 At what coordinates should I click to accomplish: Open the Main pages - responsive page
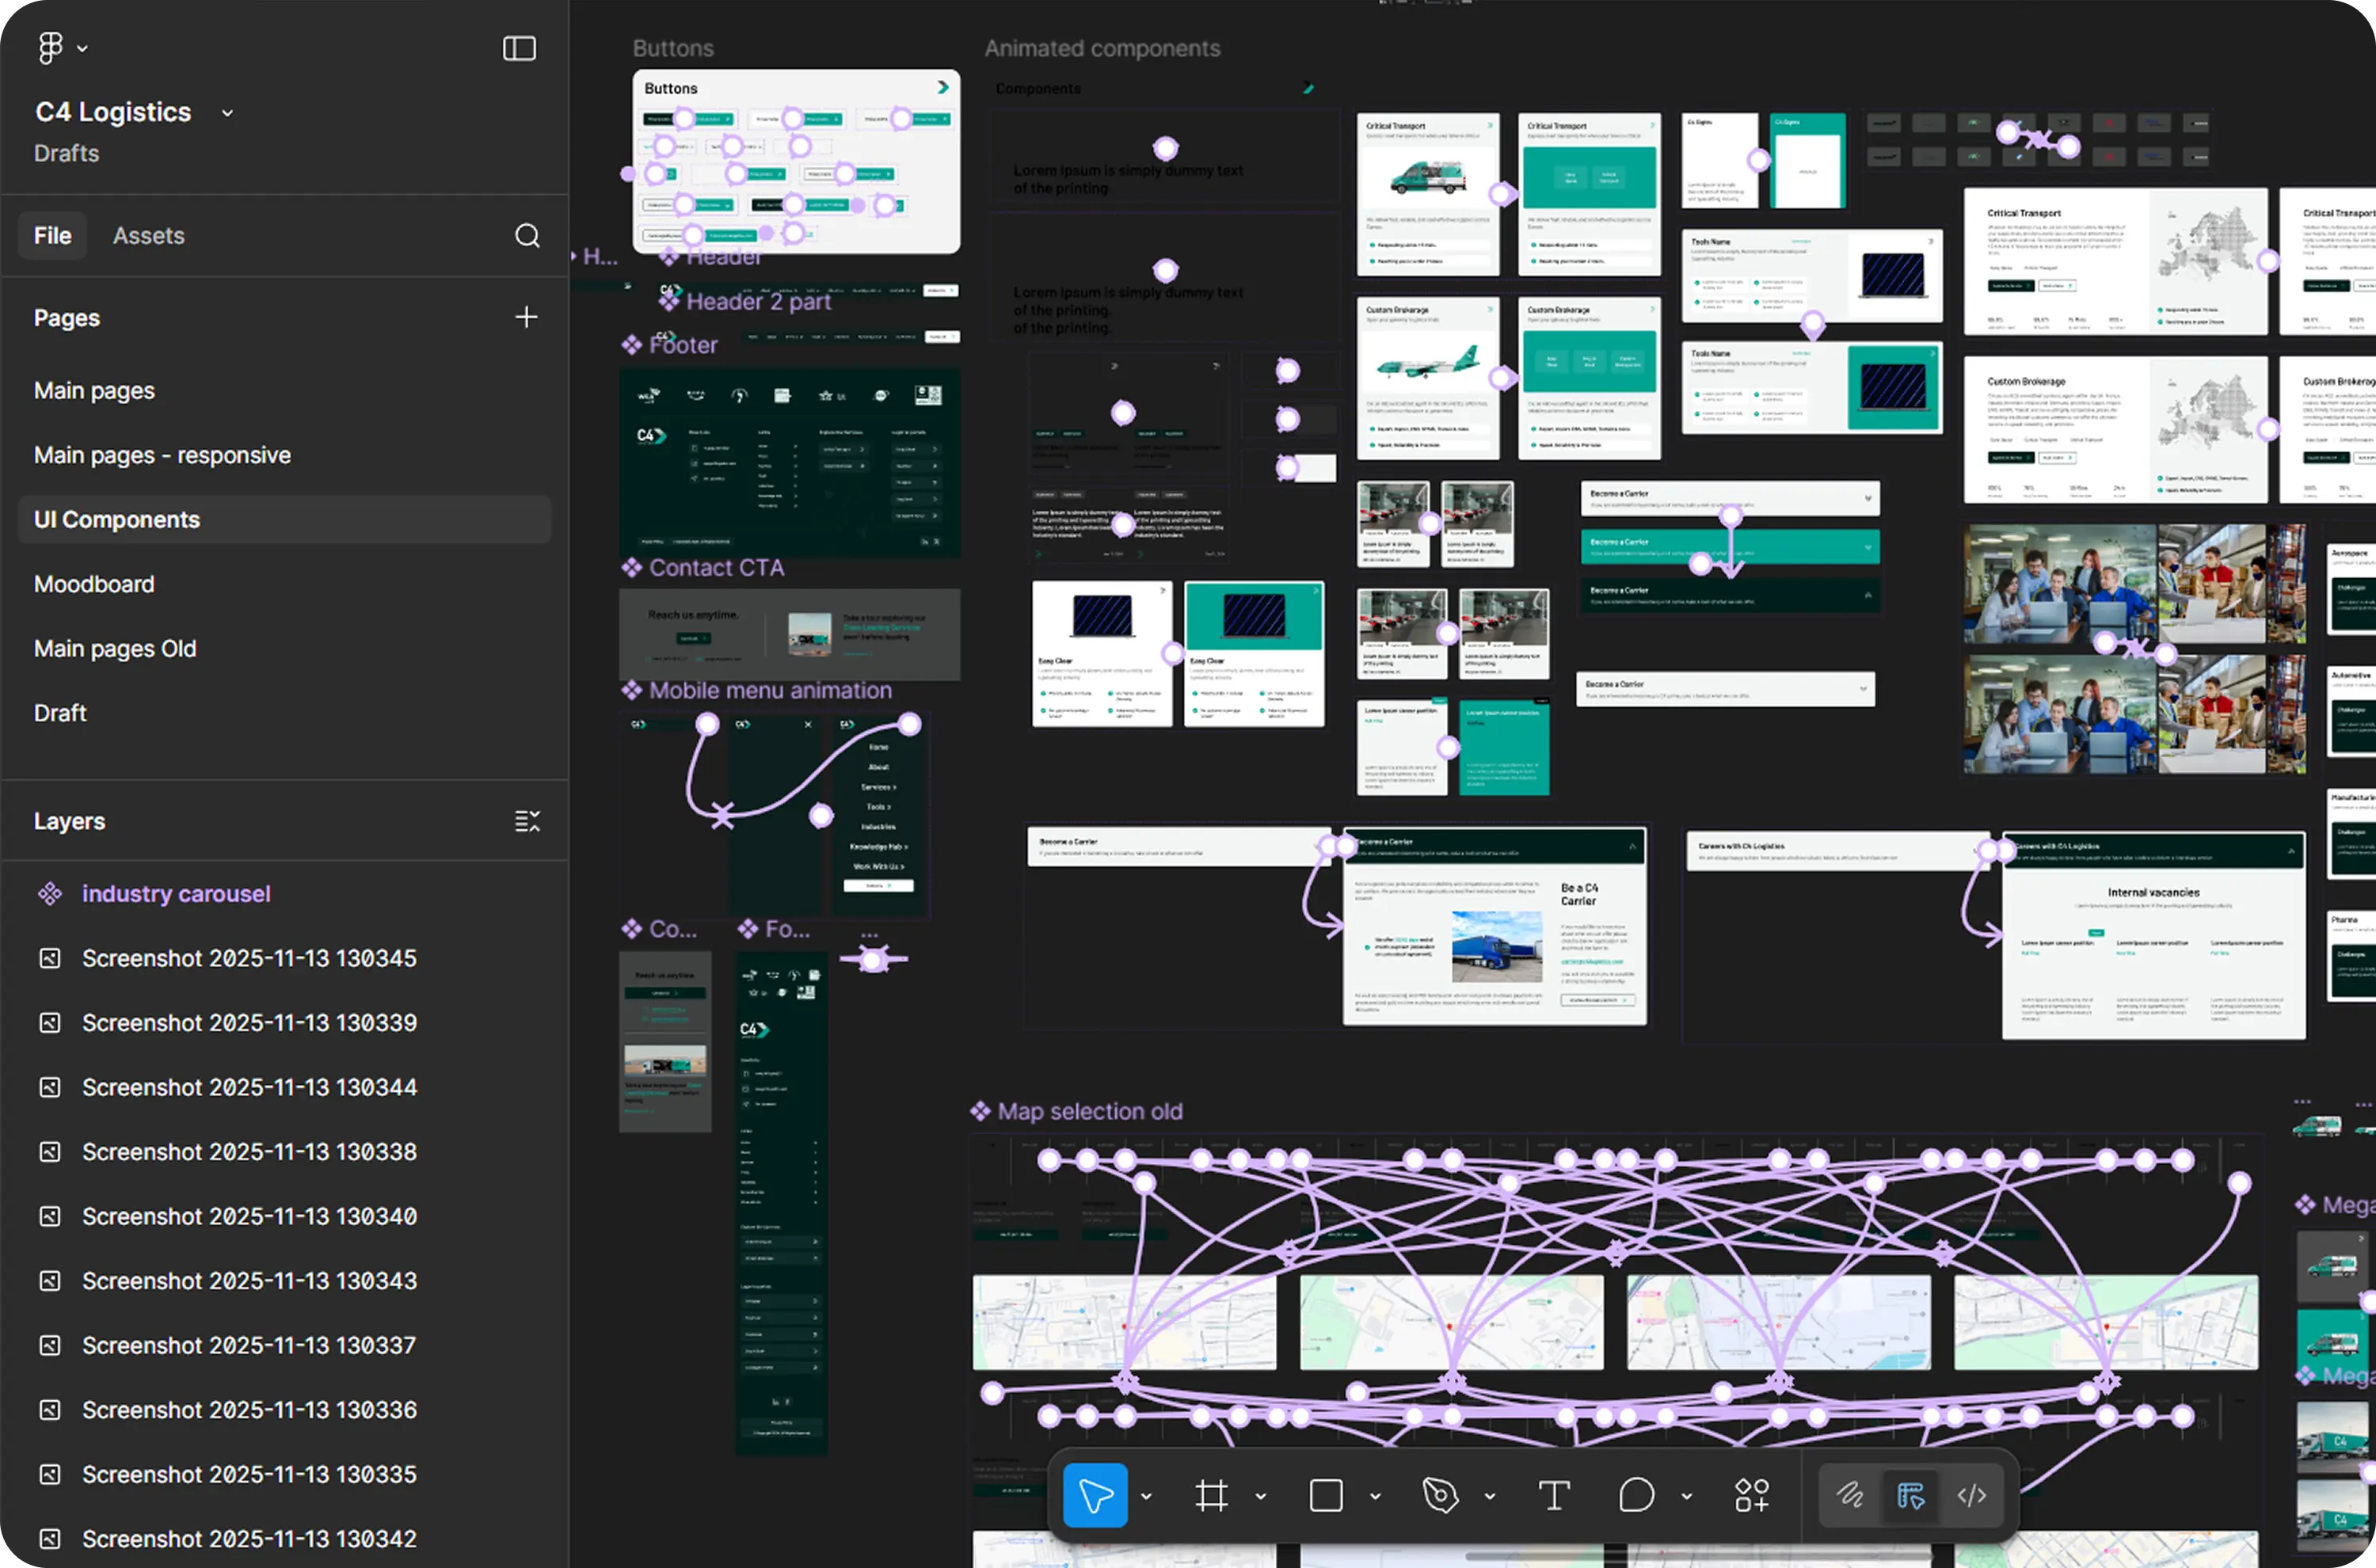coord(162,455)
